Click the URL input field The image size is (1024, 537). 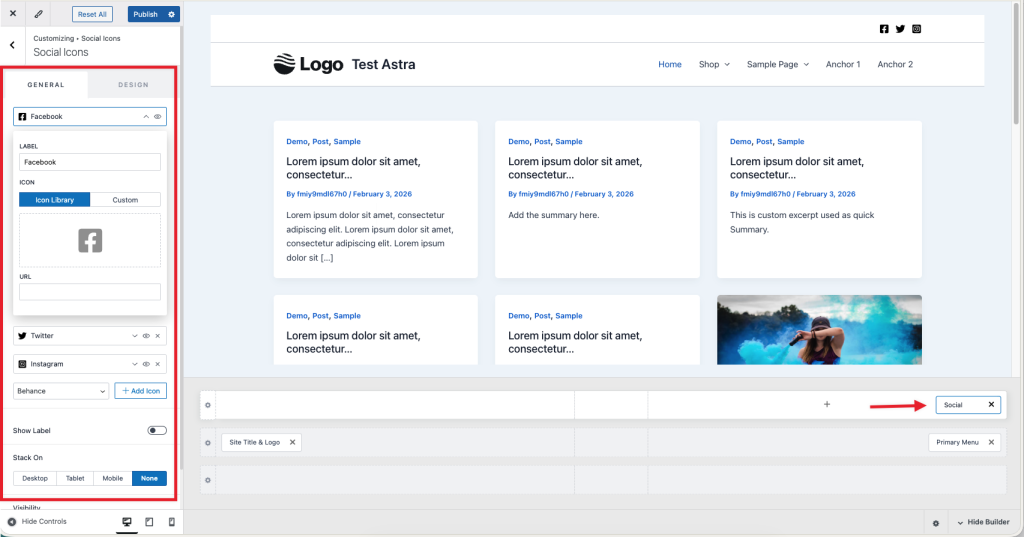(90, 292)
